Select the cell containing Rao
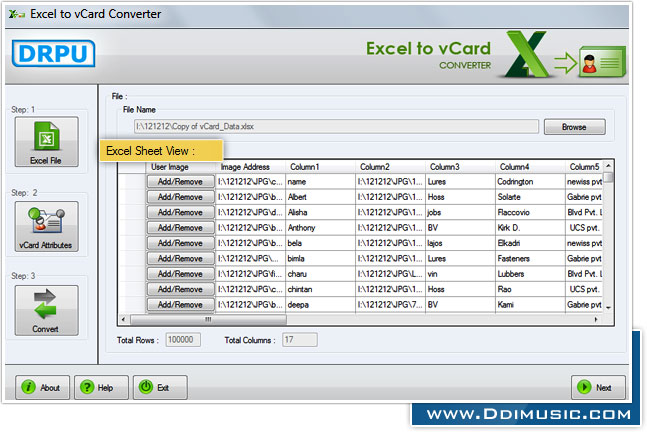 [530, 289]
